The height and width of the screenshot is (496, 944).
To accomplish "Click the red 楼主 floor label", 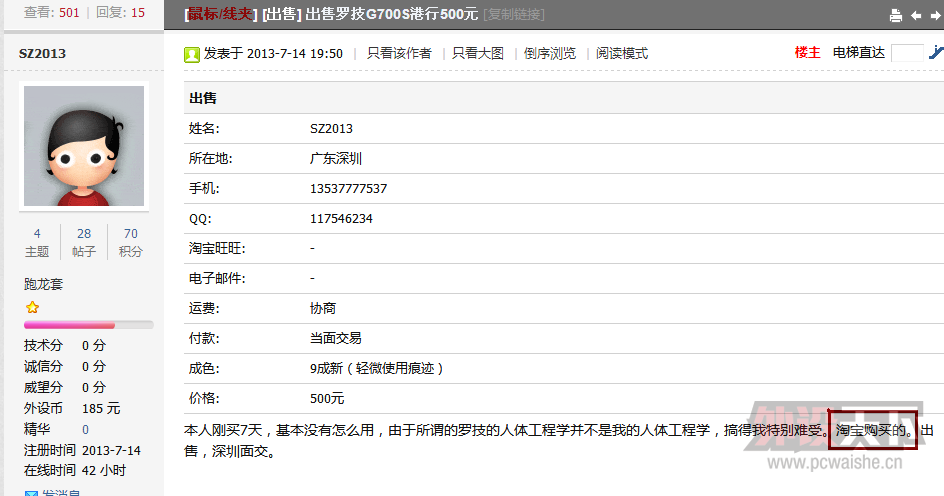I will tap(807, 53).
